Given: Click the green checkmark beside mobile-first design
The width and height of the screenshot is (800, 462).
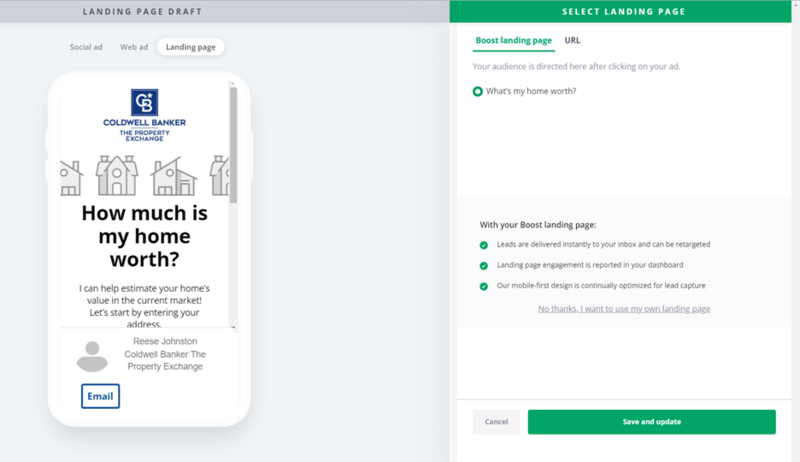Looking at the screenshot, I should (484, 286).
